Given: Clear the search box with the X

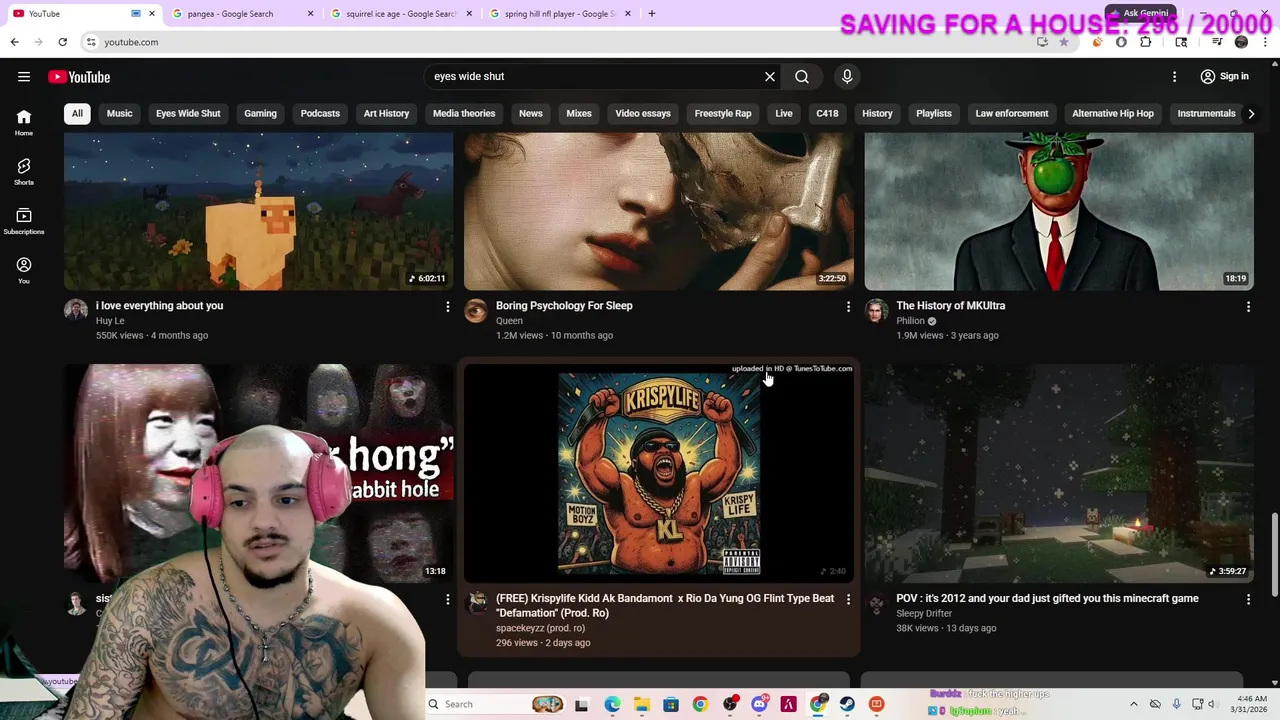Looking at the screenshot, I should 770,76.
